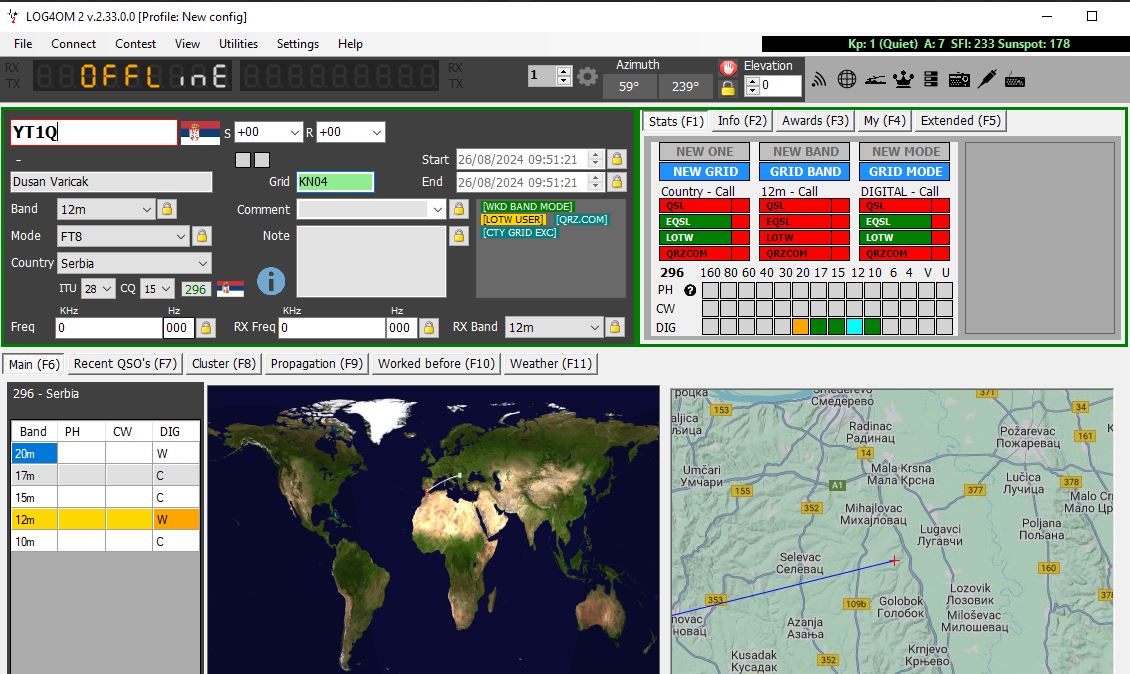Open the keyboard icon in toolbar

[1015, 80]
